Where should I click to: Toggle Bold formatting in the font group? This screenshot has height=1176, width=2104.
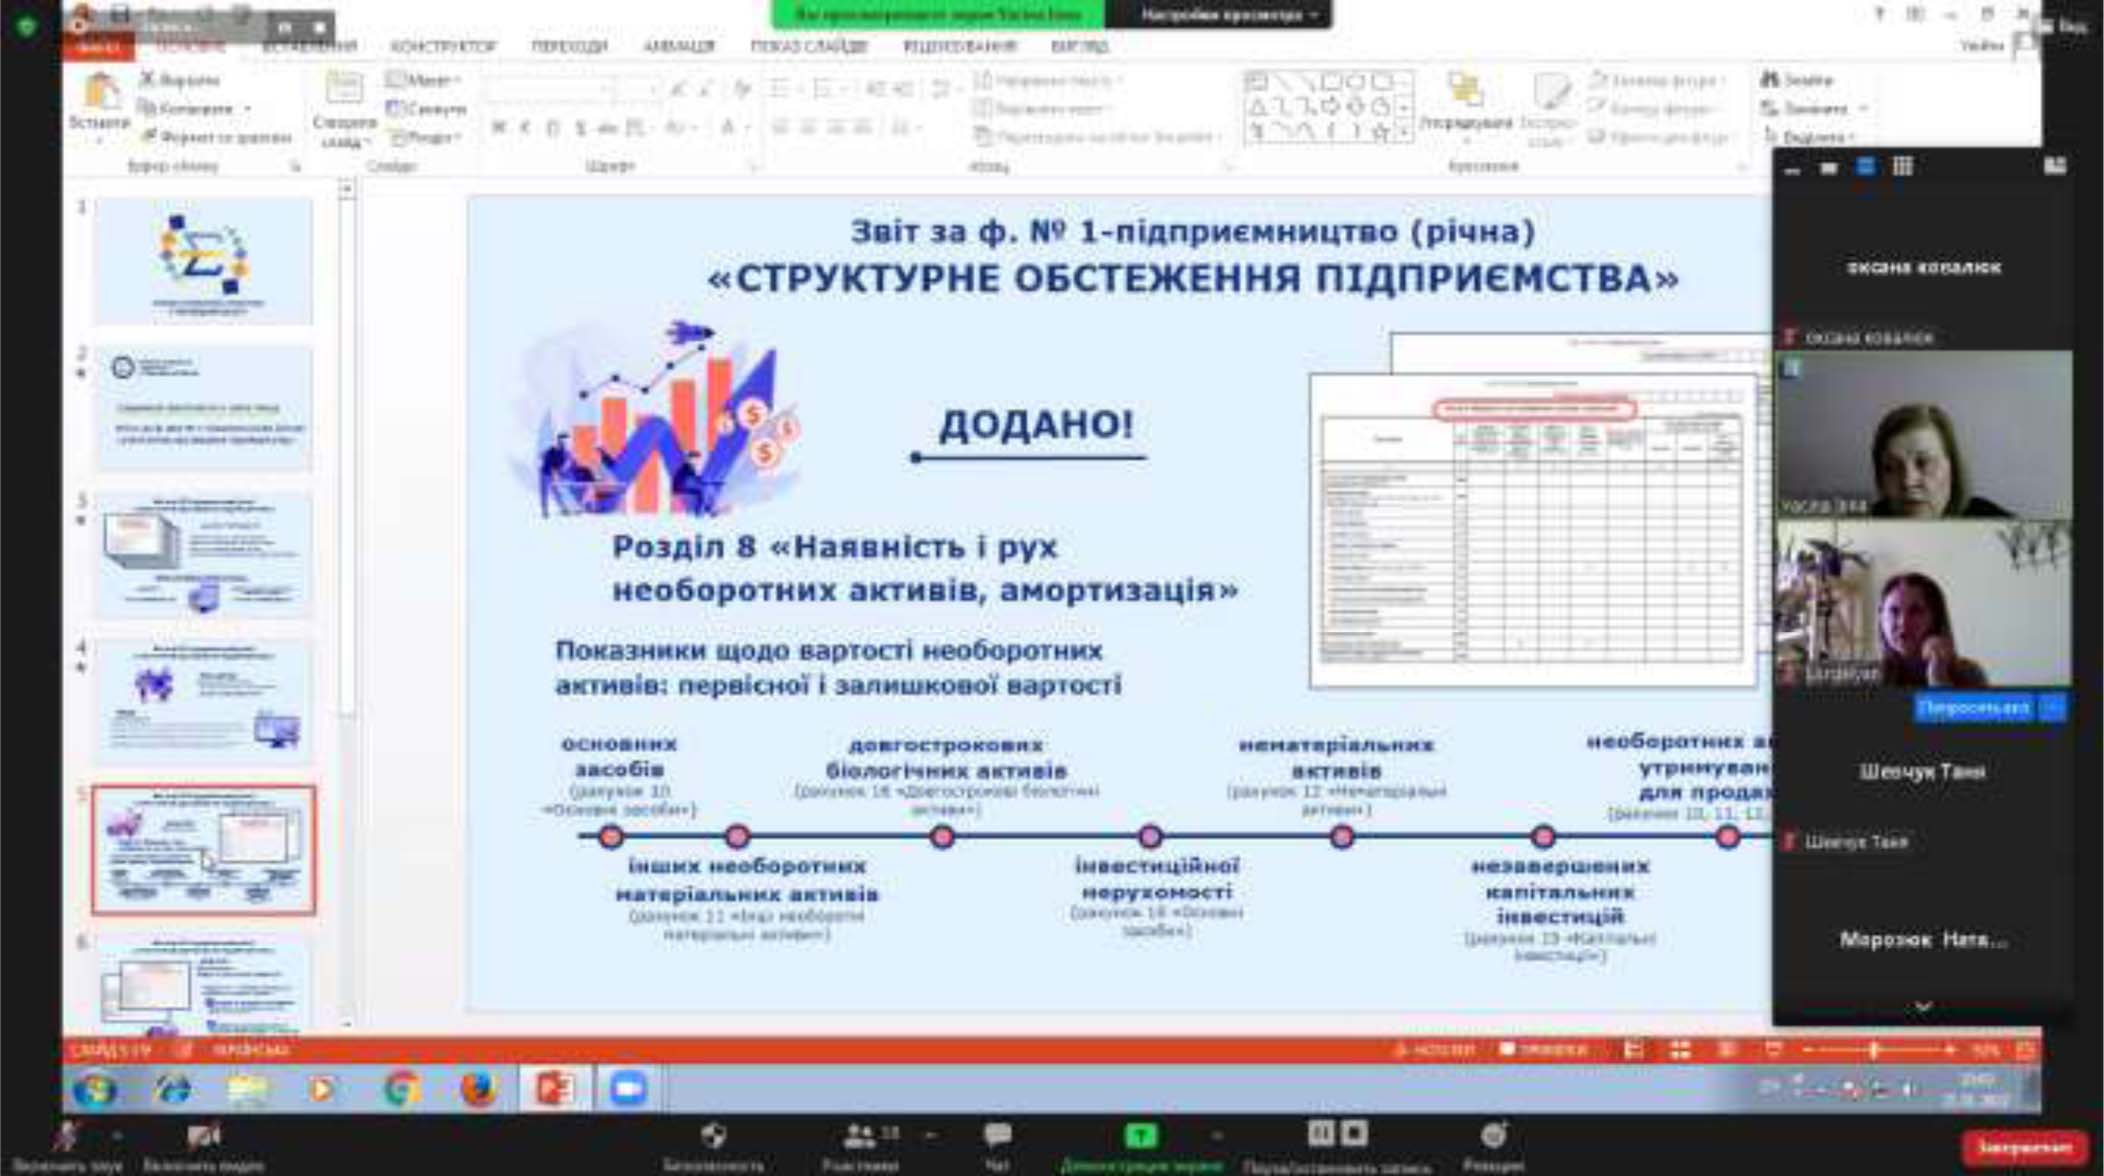(497, 127)
